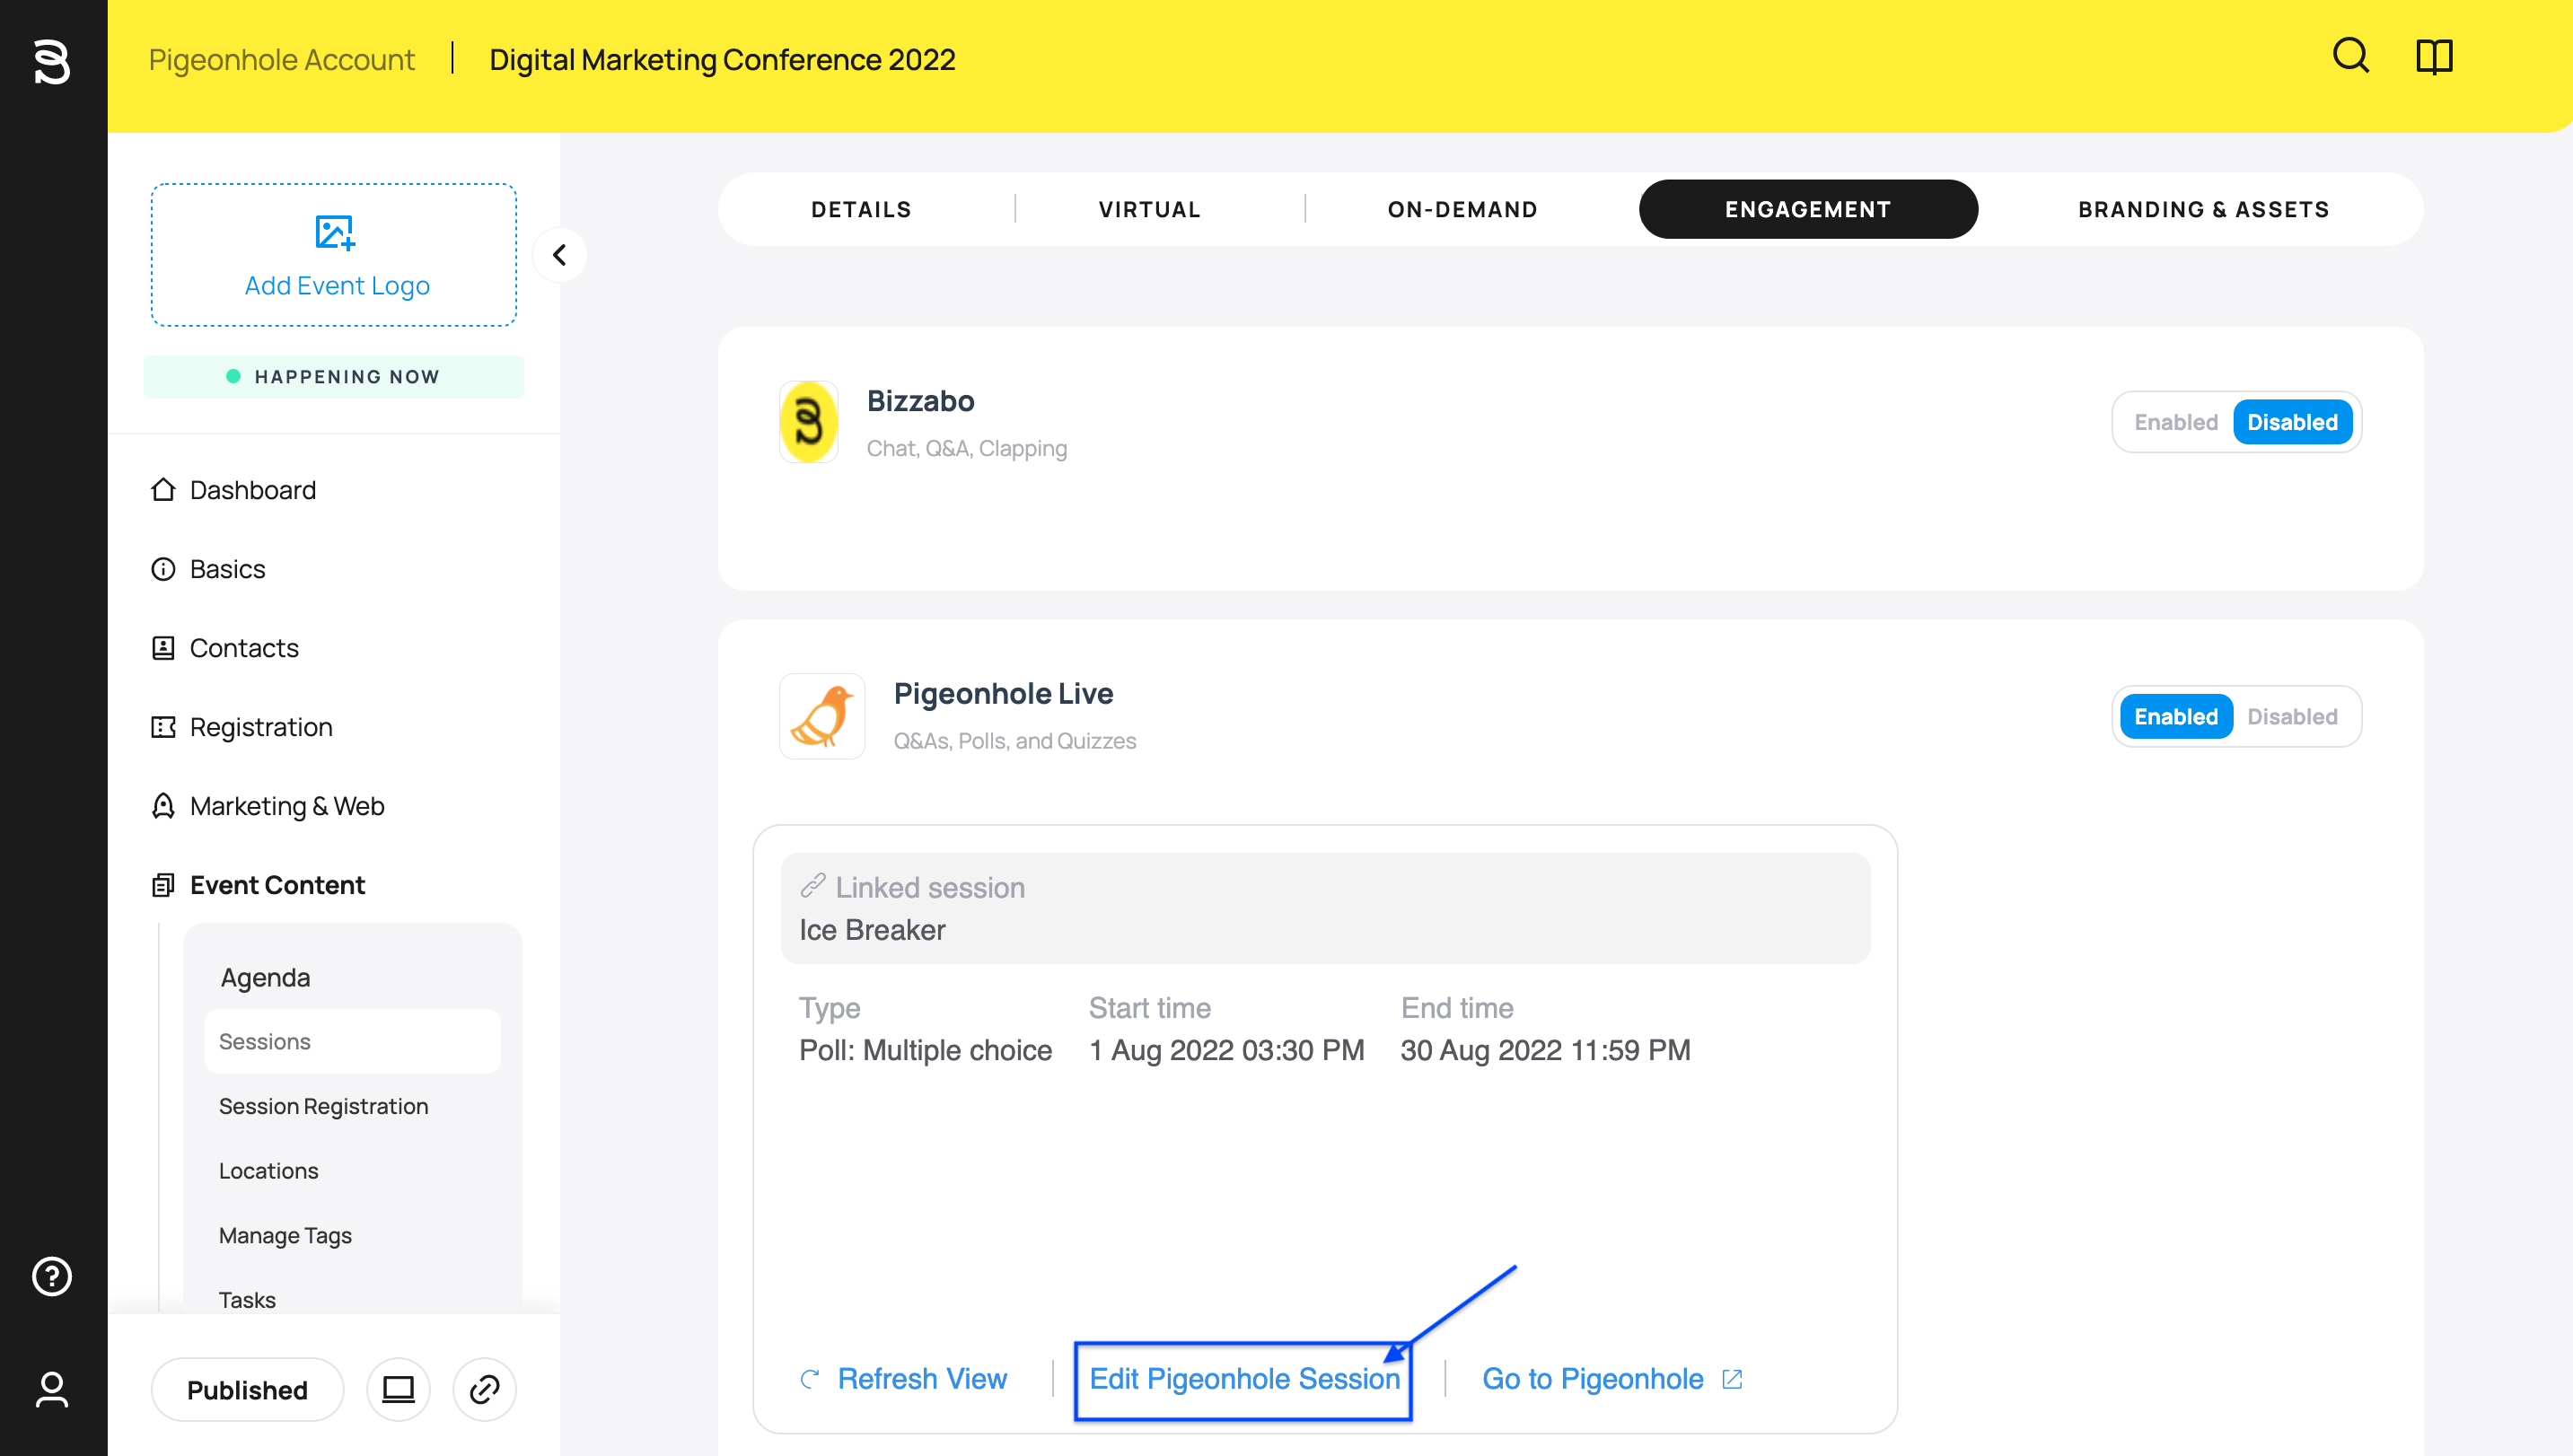
Task: Switch to the Details tab
Action: click(x=861, y=209)
